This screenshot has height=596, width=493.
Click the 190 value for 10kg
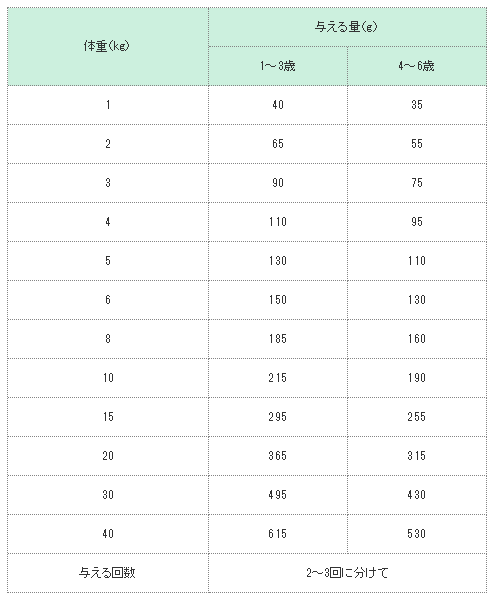[x=417, y=378]
